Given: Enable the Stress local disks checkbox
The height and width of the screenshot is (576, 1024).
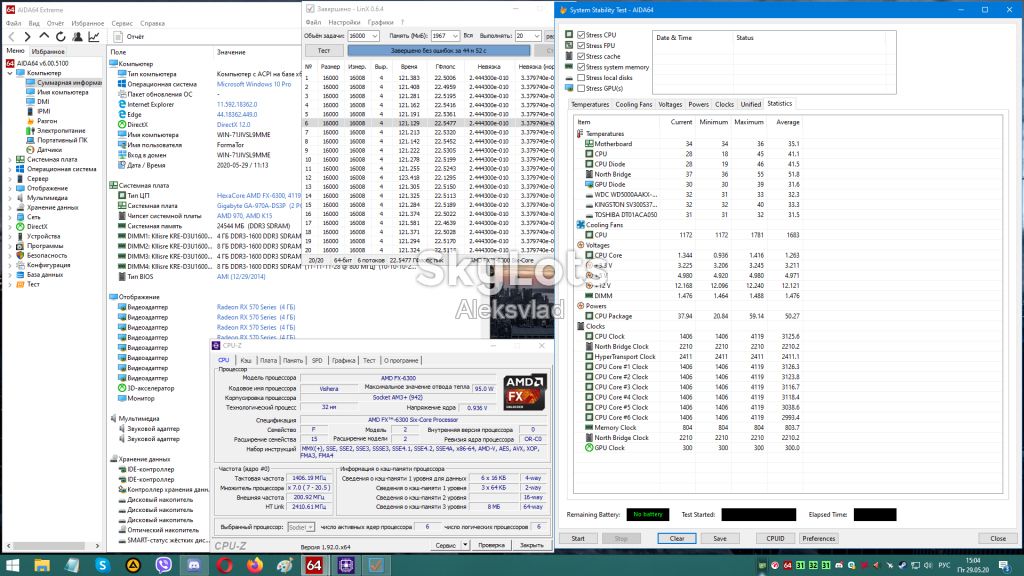Looking at the screenshot, I should pyautogui.click(x=581, y=78).
